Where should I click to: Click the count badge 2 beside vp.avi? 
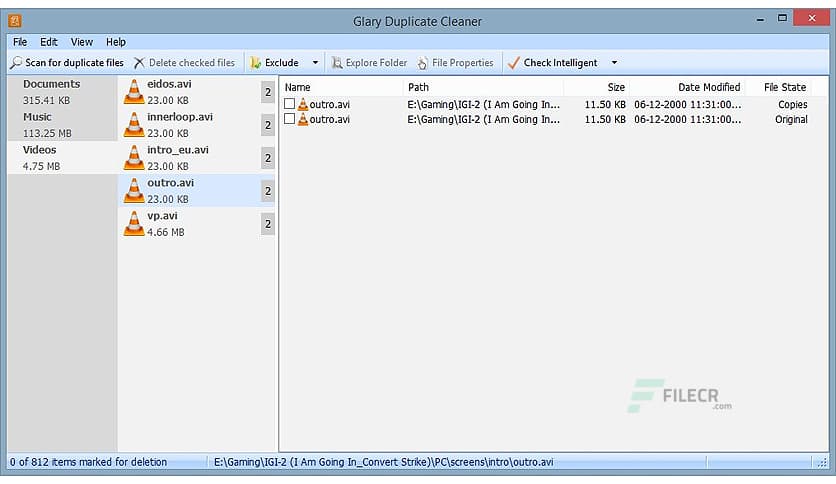pos(268,224)
